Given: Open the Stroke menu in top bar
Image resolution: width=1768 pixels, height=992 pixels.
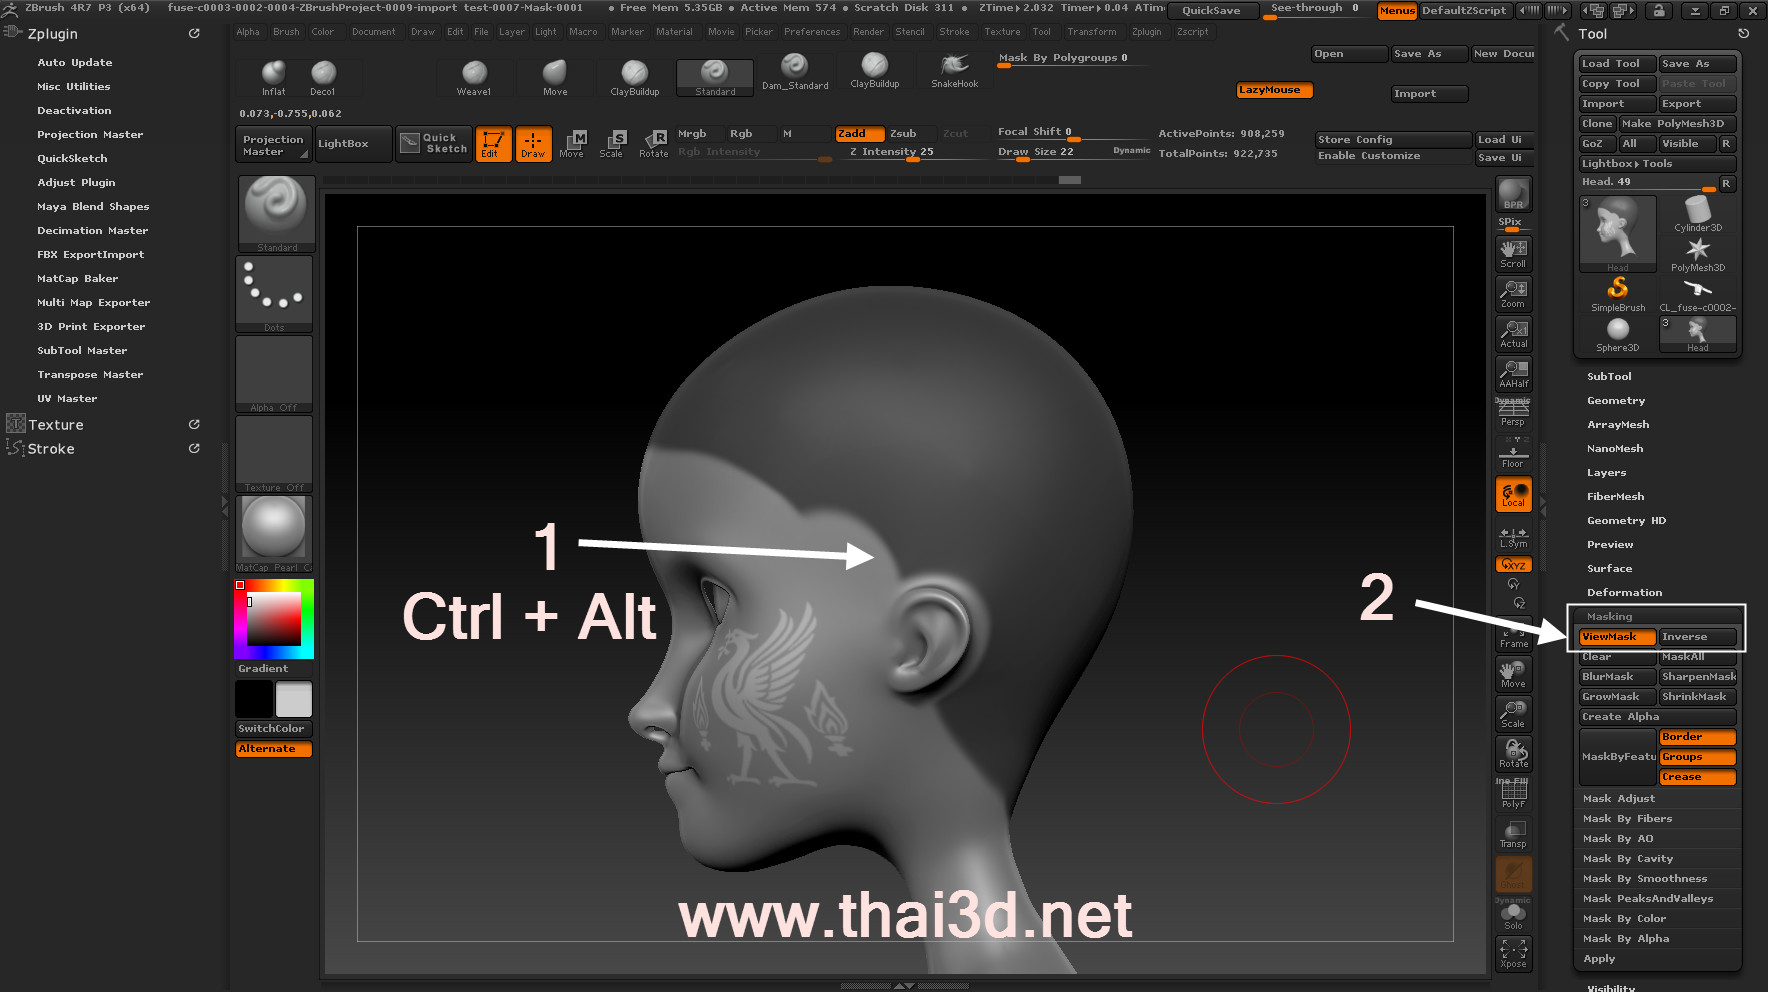Looking at the screenshot, I should (954, 32).
